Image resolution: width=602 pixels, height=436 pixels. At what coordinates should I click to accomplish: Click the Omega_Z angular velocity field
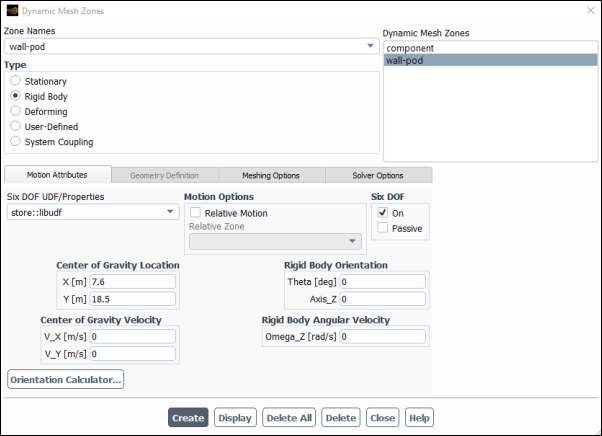pyautogui.click(x=383, y=337)
